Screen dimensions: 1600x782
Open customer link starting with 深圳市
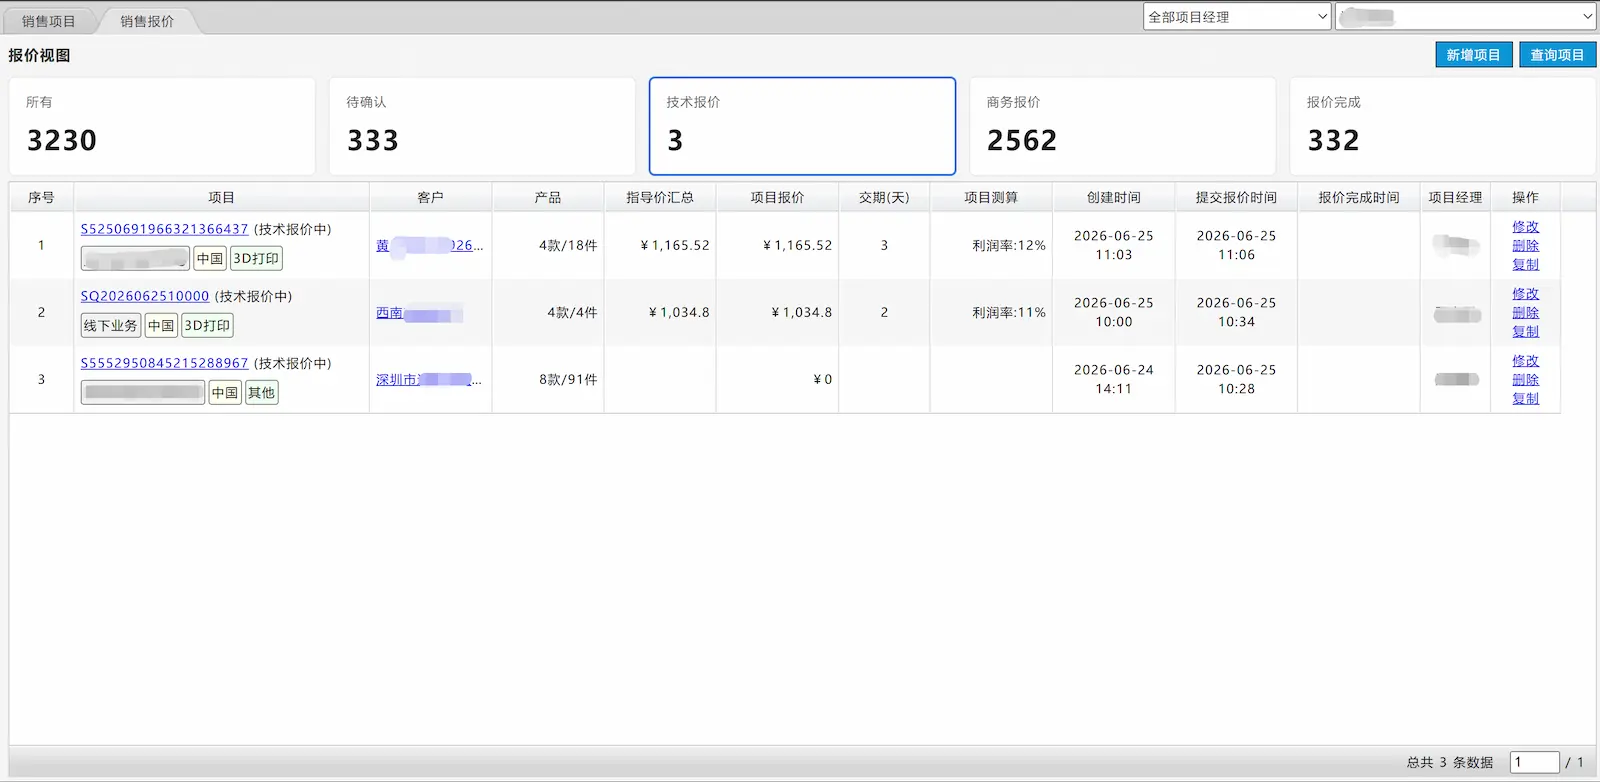coord(428,380)
